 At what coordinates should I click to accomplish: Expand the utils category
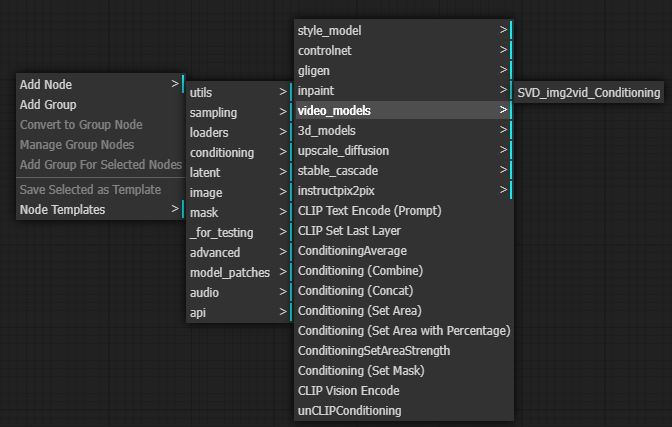click(x=240, y=92)
